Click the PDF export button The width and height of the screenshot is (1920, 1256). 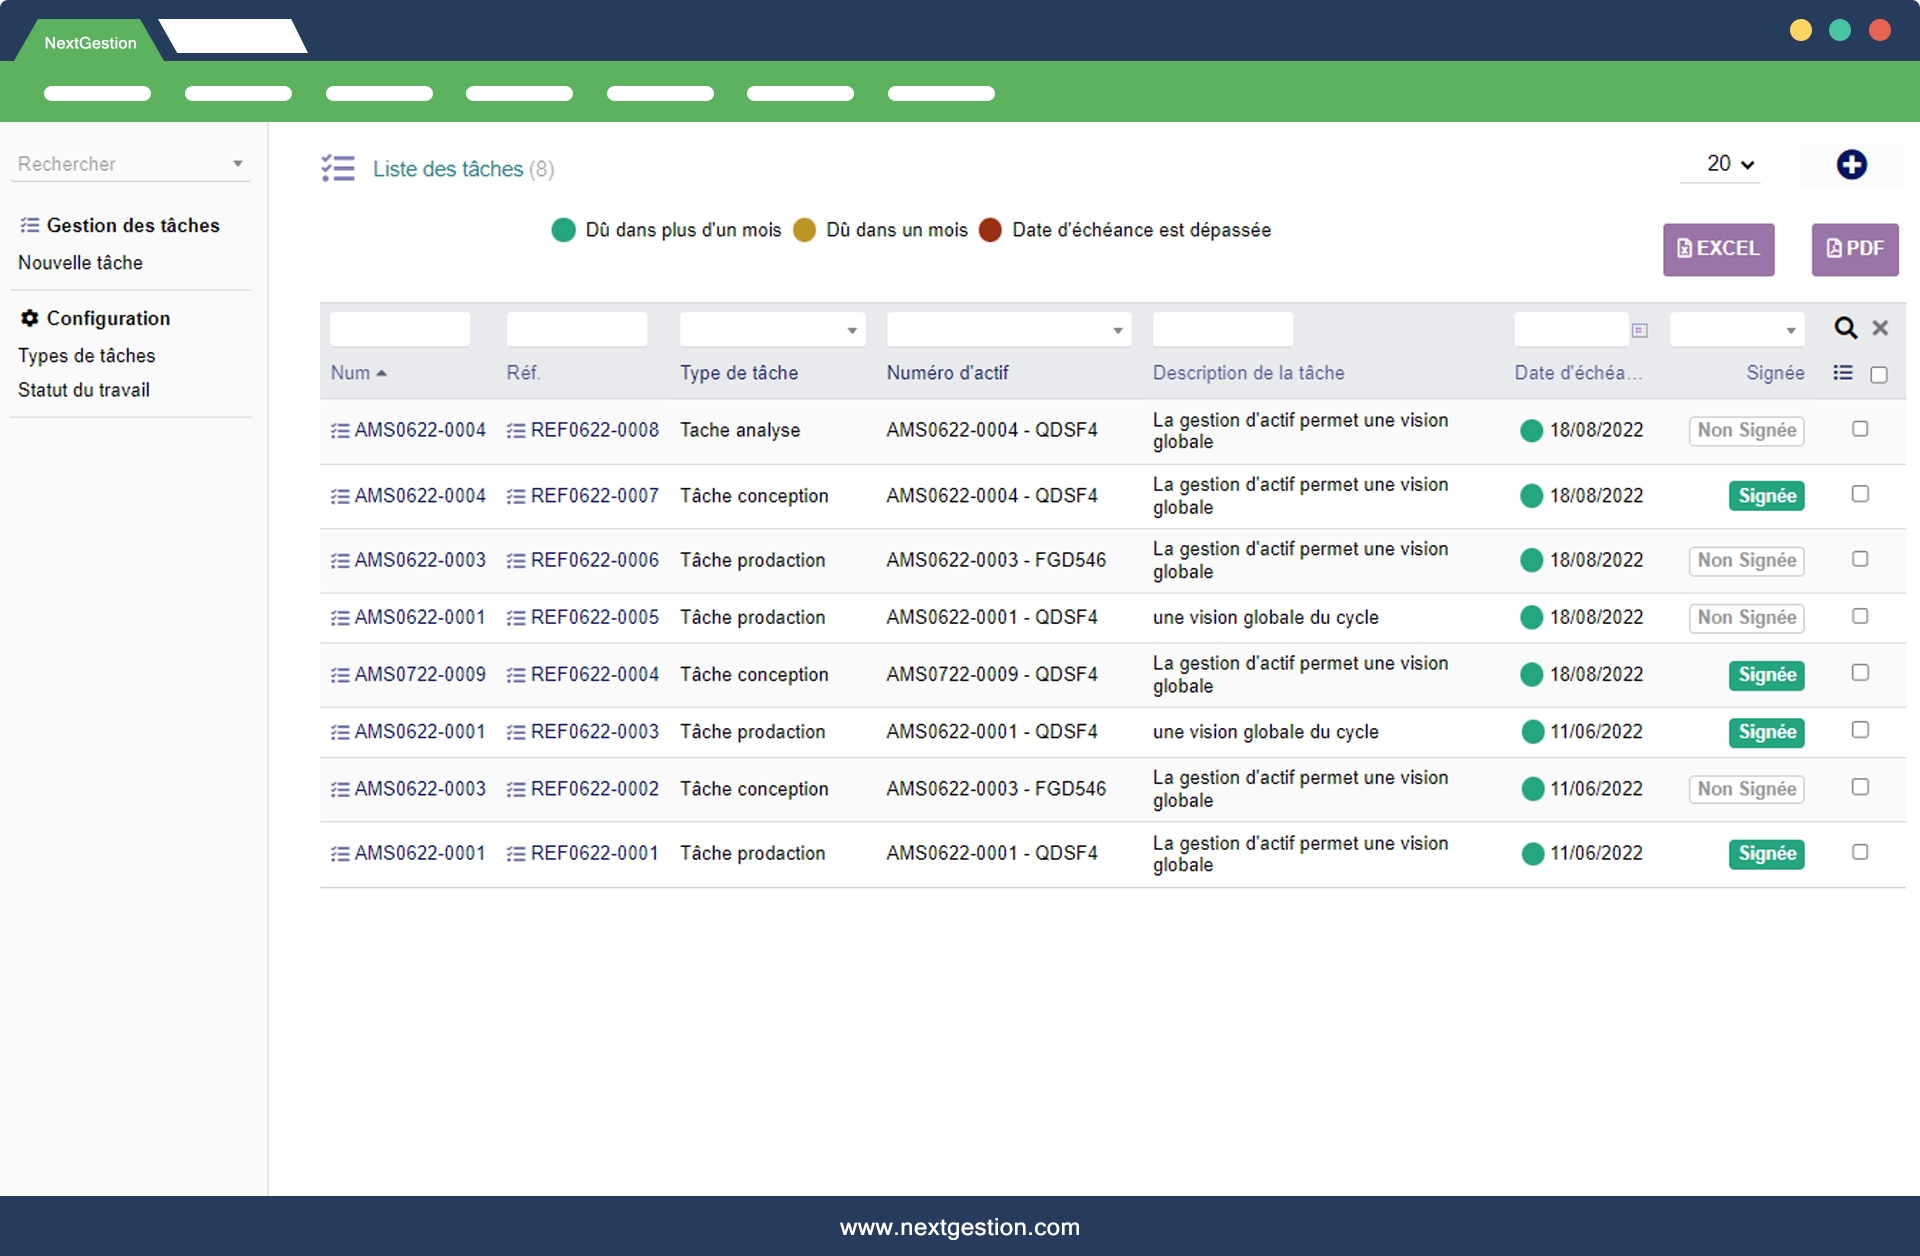coord(1855,249)
